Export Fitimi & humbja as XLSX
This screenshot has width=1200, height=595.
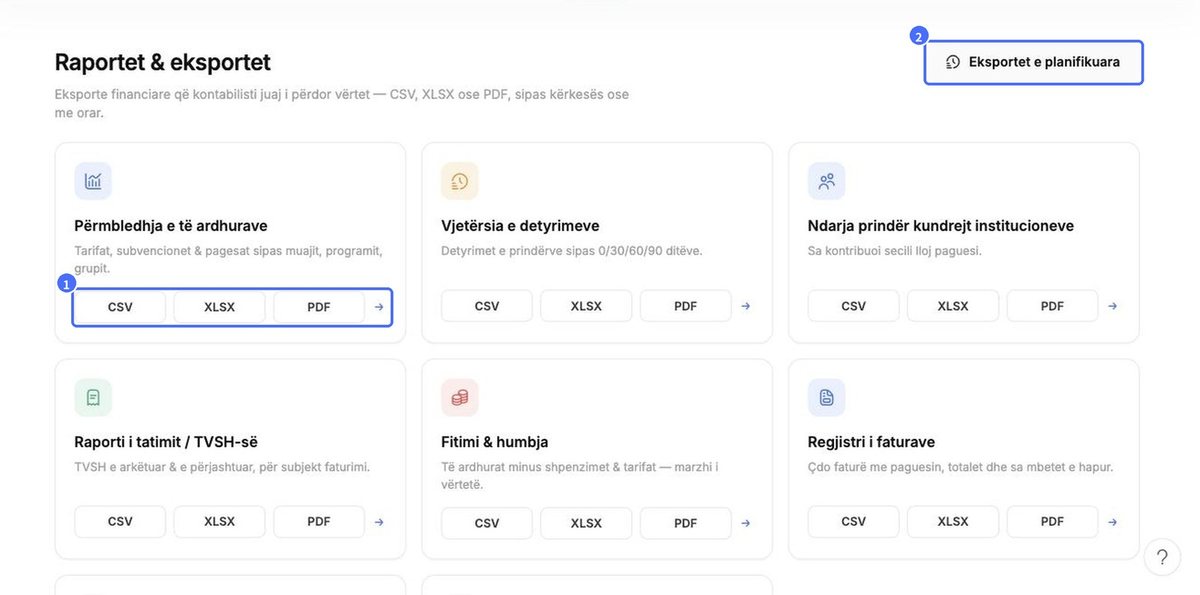point(586,523)
